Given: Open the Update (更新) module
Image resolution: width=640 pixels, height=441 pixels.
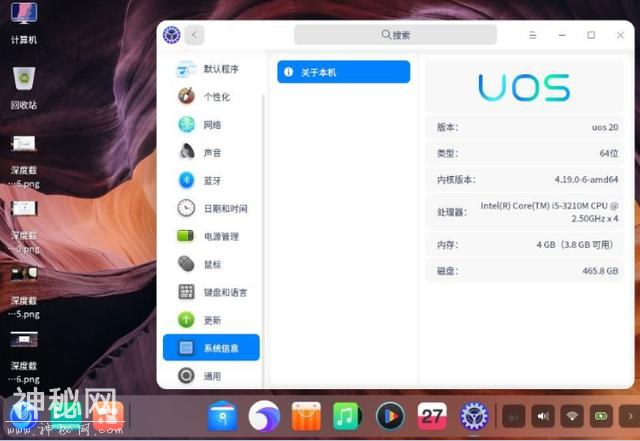Looking at the screenshot, I should (x=211, y=320).
